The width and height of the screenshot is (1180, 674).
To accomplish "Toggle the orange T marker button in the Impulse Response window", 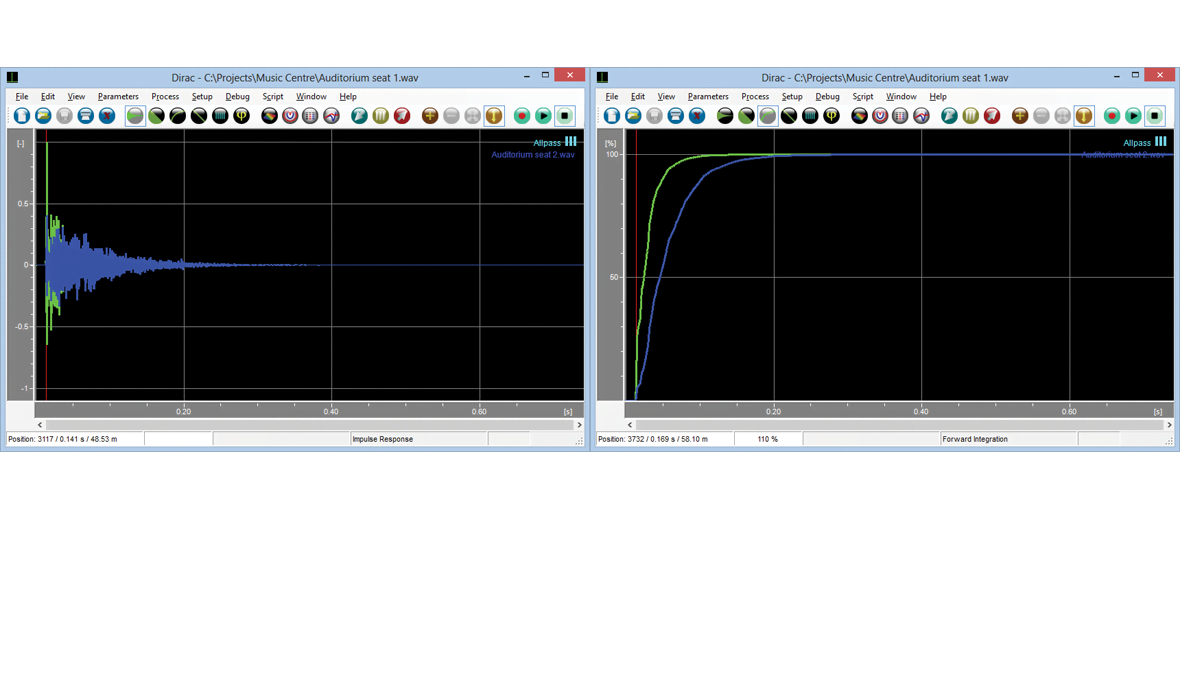I will click(x=494, y=116).
